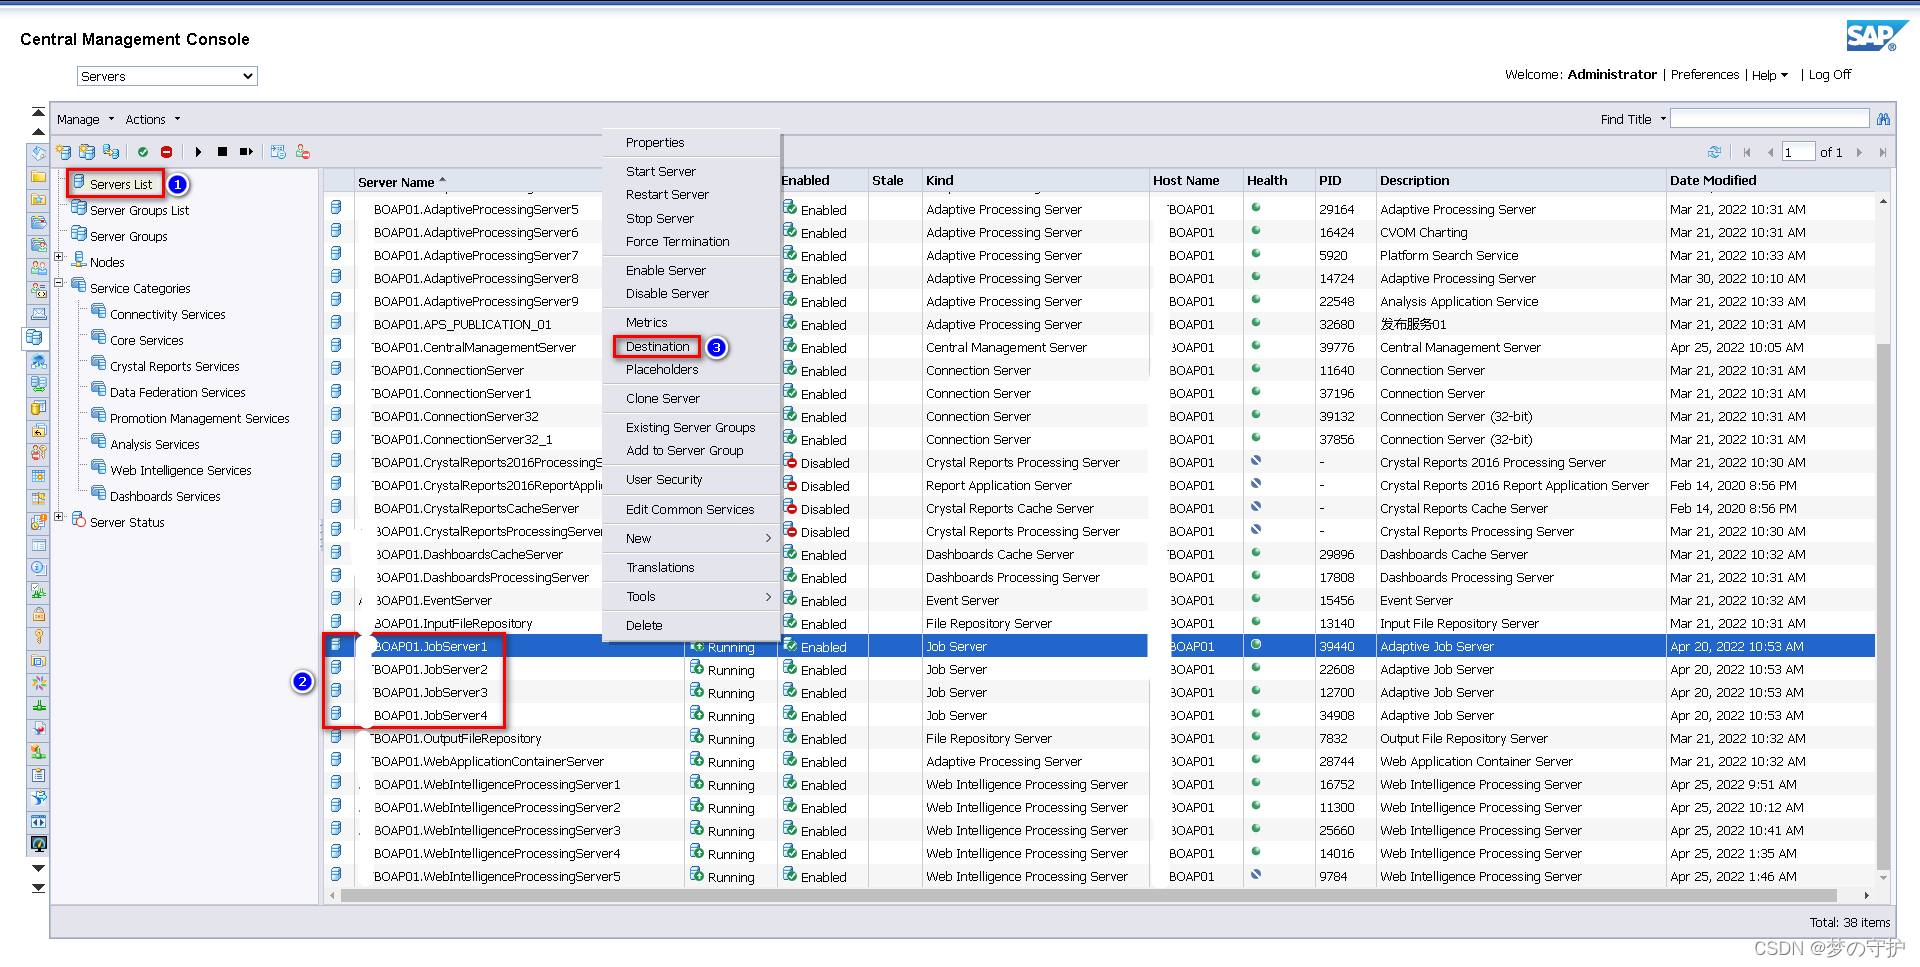Click the properties toolbar icon after the restart button
Image resolution: width=1920 pixels, height=967 pixels.
pos(278,152)
